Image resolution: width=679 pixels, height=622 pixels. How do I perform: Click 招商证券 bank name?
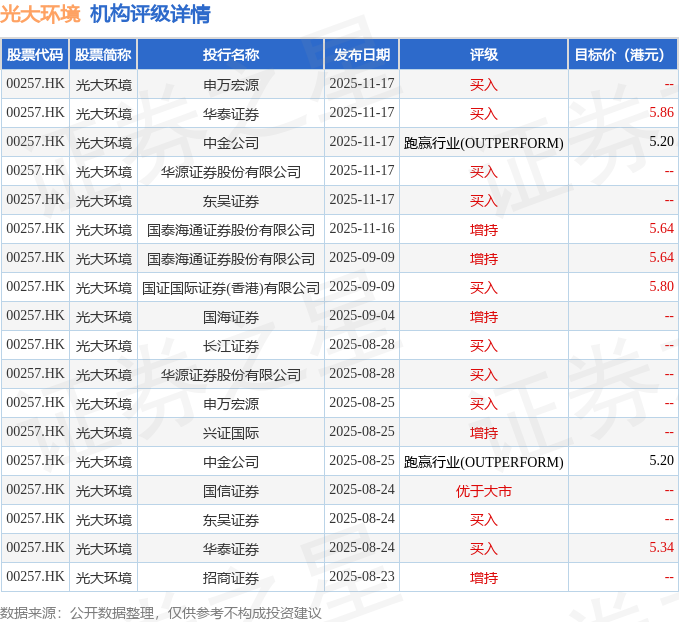(231, 578)
